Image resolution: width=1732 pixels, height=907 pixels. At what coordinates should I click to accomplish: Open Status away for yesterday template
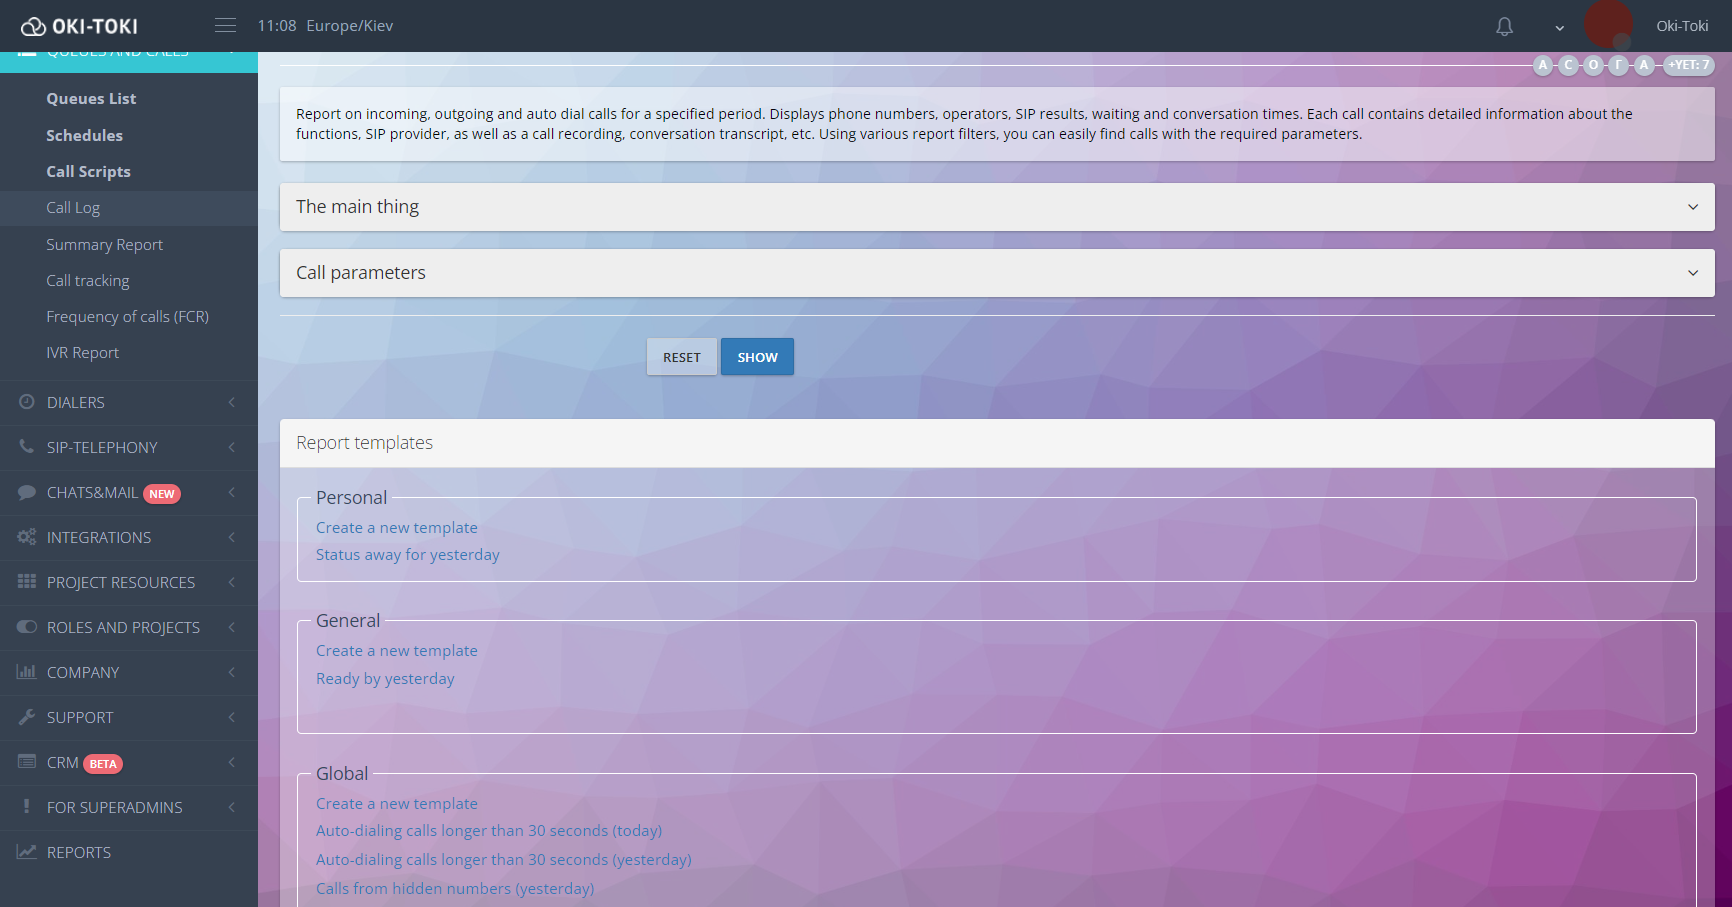408,555
